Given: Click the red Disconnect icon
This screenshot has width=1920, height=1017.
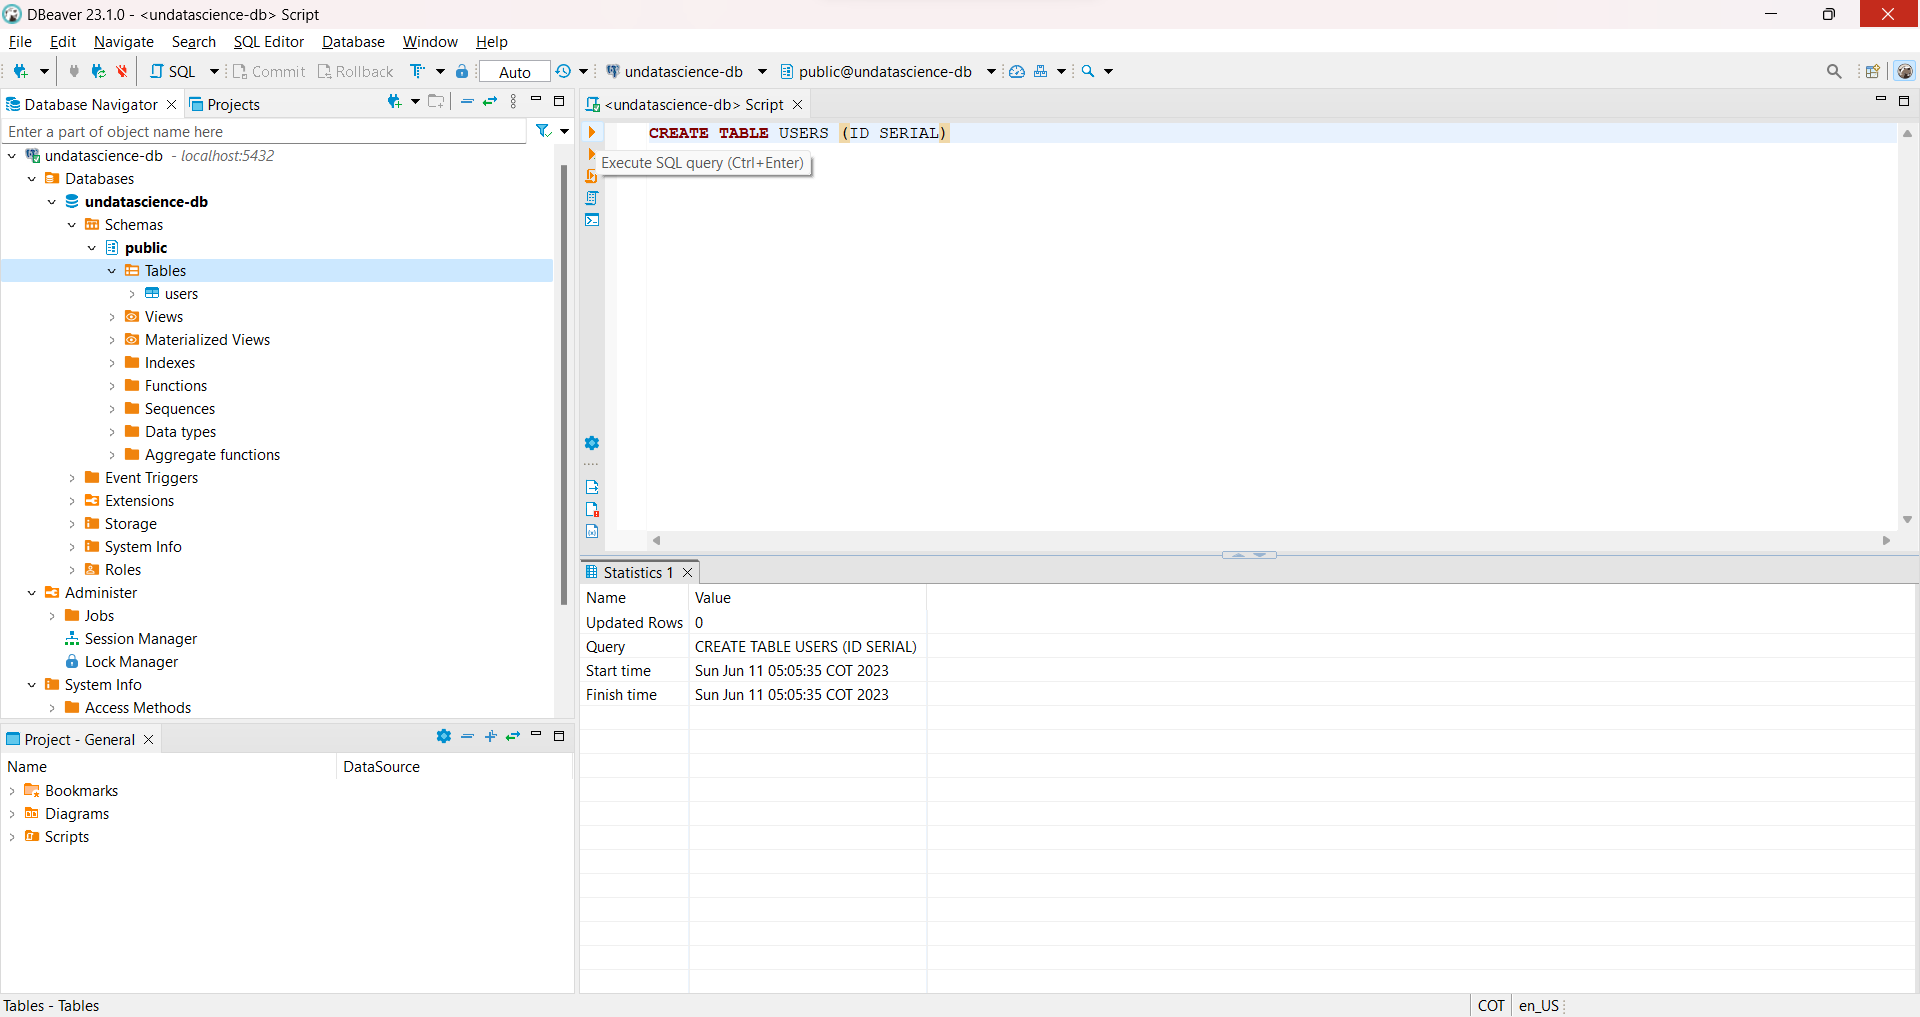Looking at the screenshot, I should 122,71.
